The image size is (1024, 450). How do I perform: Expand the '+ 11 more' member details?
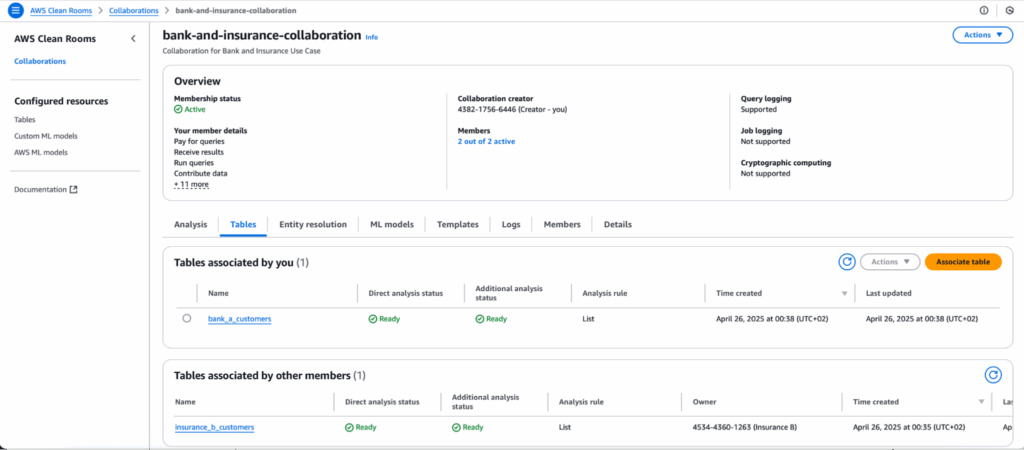pos(191,184)
